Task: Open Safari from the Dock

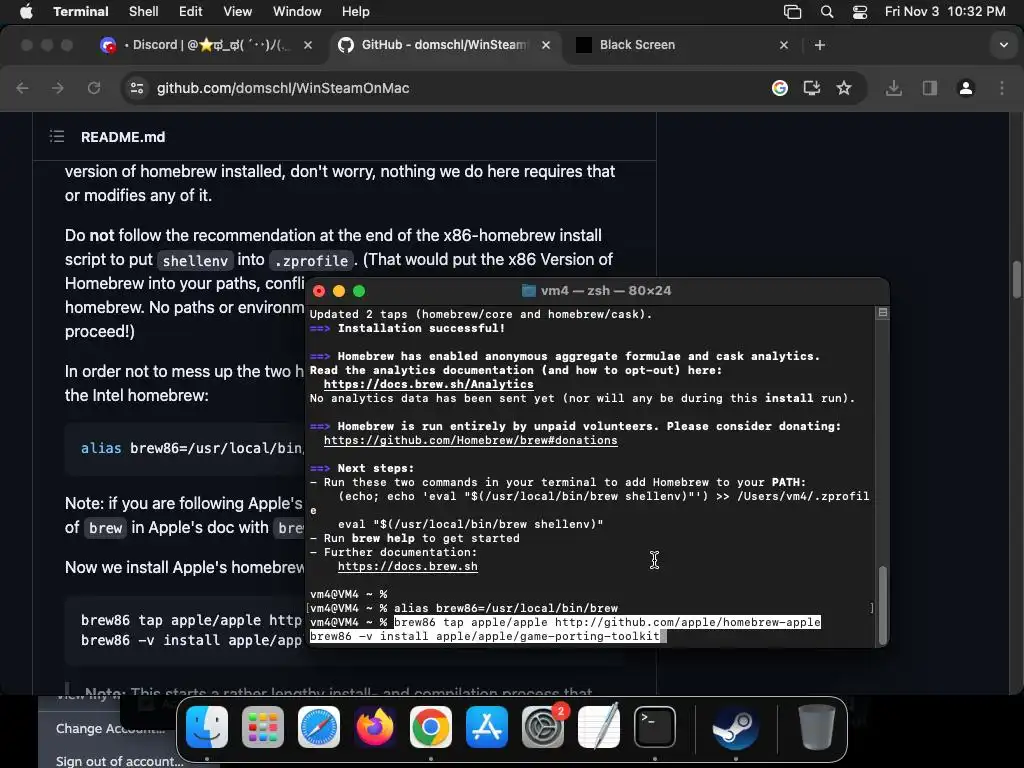Action: coord(319,727)
